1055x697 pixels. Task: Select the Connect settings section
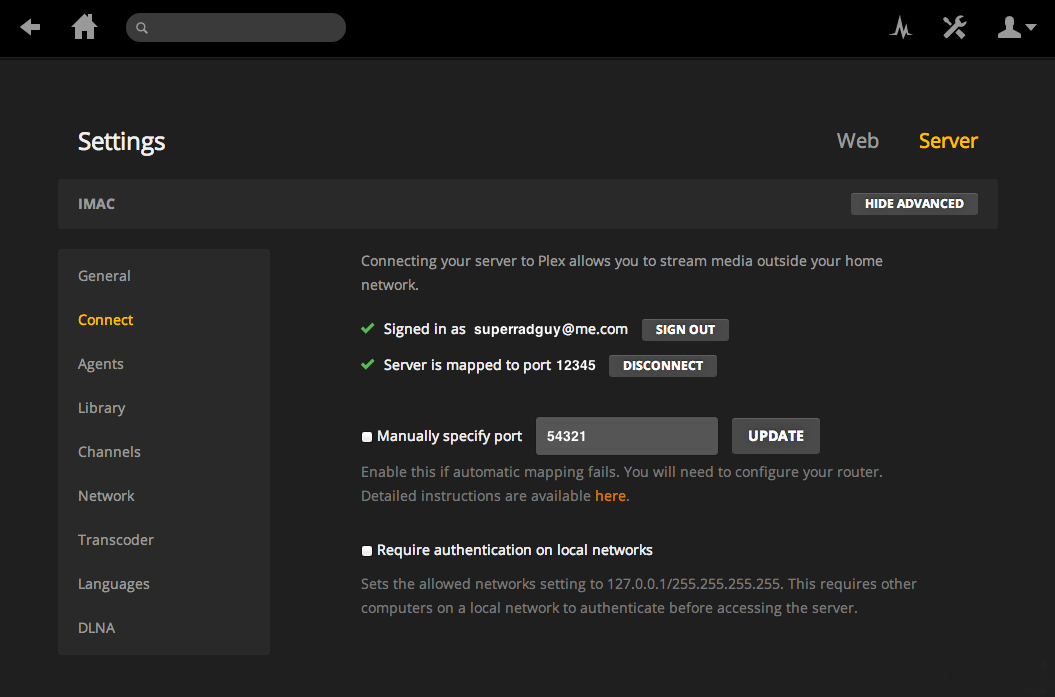click(106, 320)
